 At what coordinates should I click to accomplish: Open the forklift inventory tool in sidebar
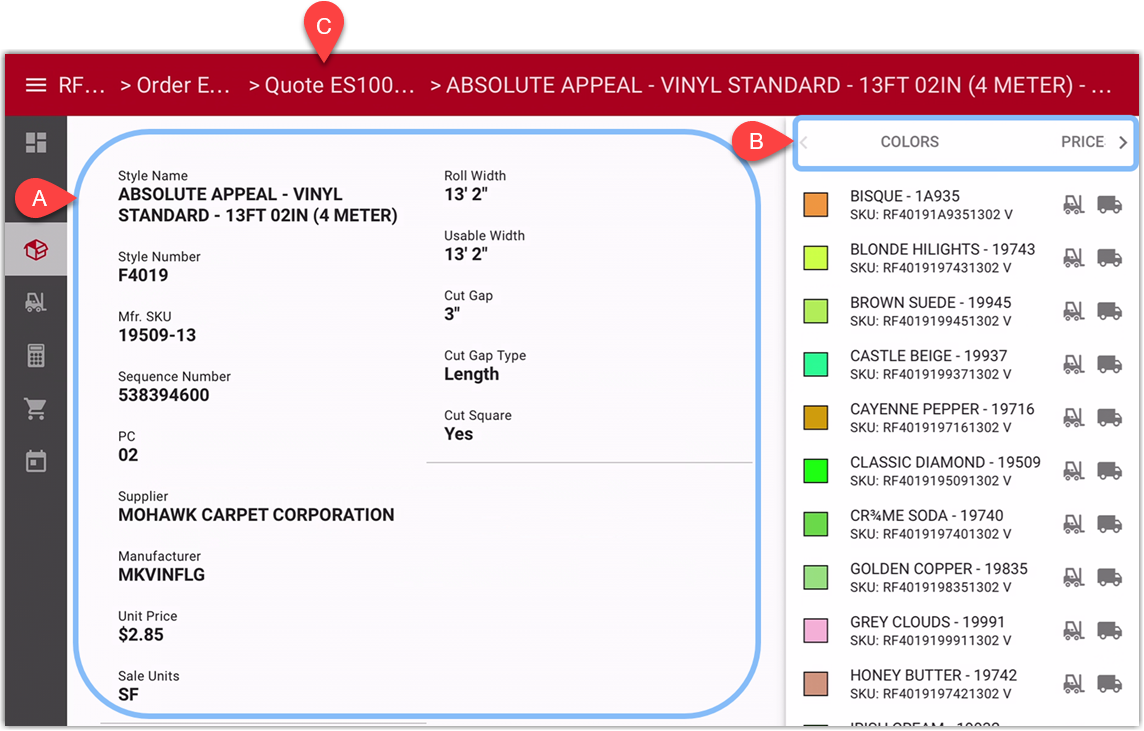coord(36,302)
